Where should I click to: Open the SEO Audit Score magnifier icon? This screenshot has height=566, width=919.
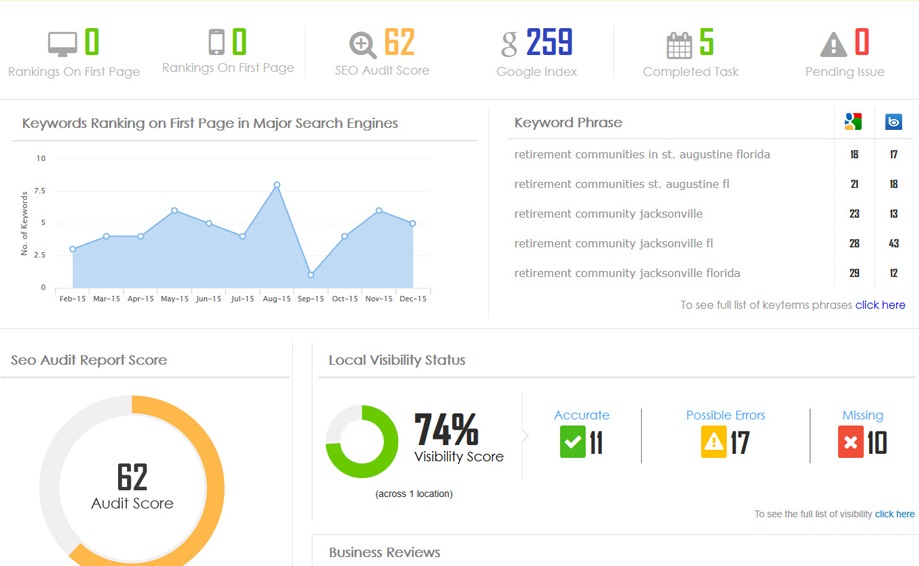click(x=363, y=45)
